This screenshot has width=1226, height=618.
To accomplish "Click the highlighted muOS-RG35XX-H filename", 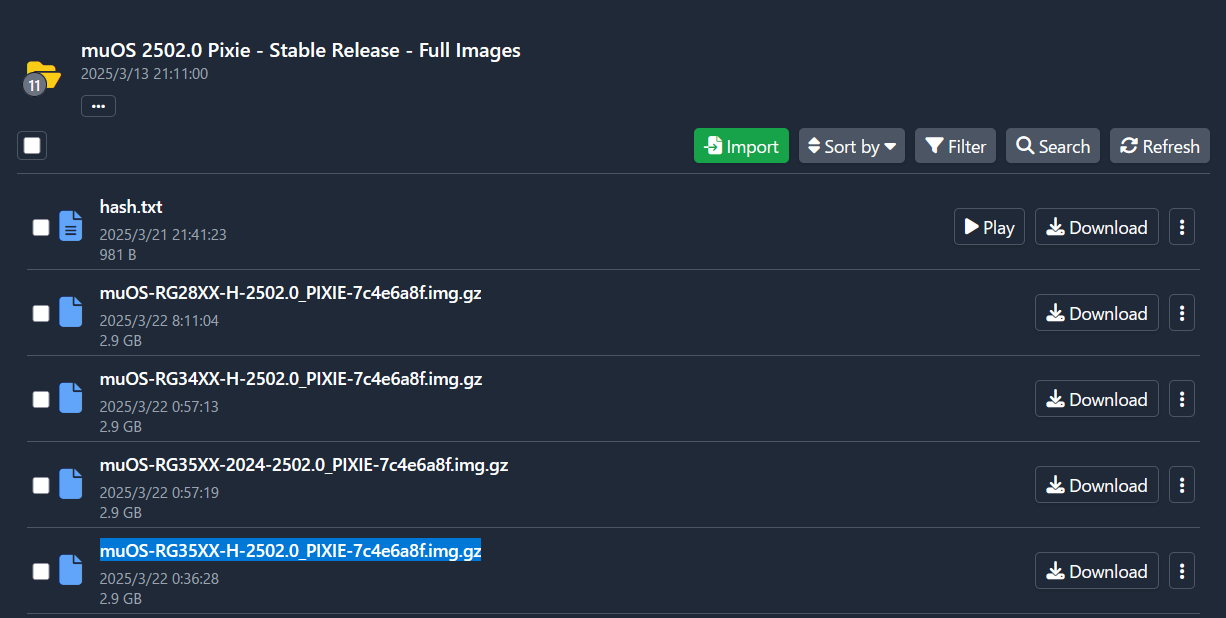I will click(290, 551).
